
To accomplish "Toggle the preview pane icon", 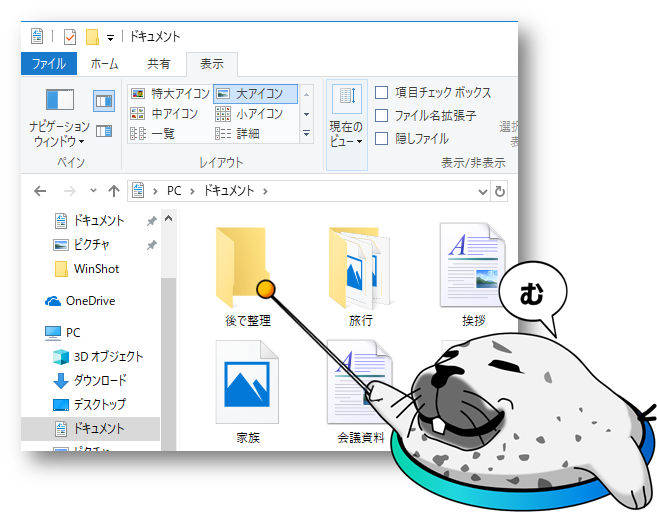I will click(104, 101).
